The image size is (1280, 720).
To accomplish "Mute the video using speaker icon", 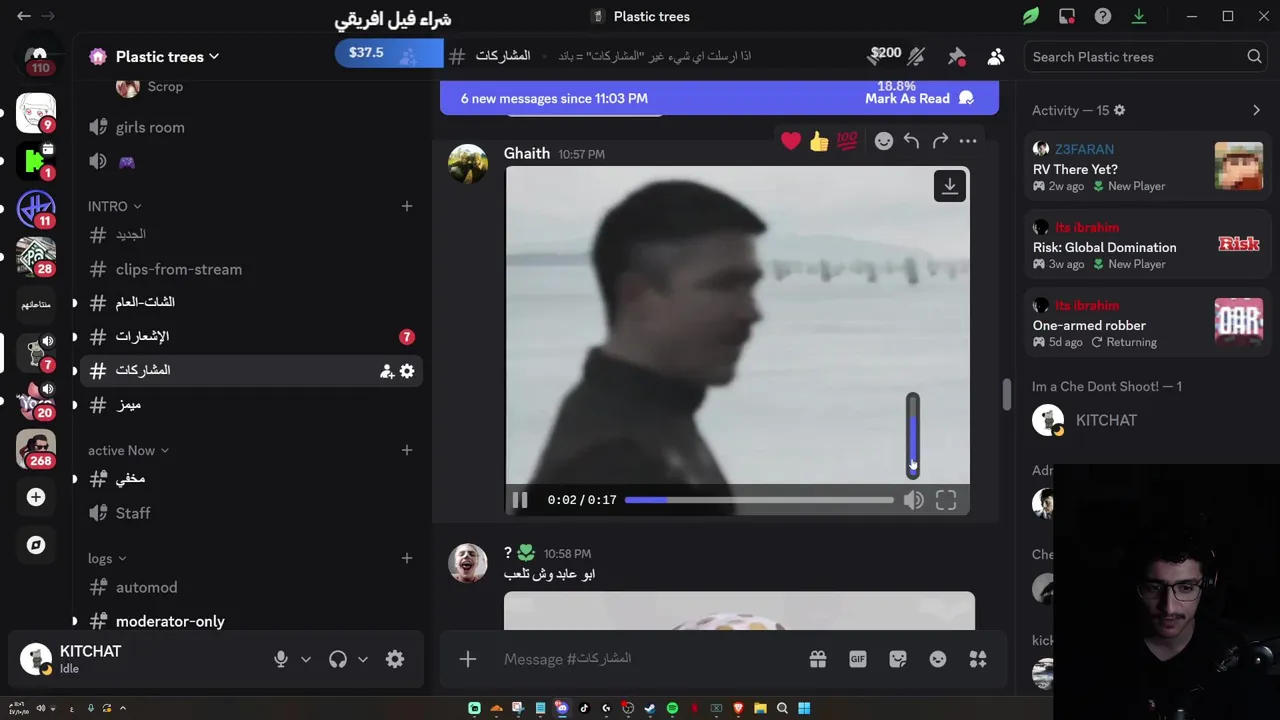I will point(913,500).
